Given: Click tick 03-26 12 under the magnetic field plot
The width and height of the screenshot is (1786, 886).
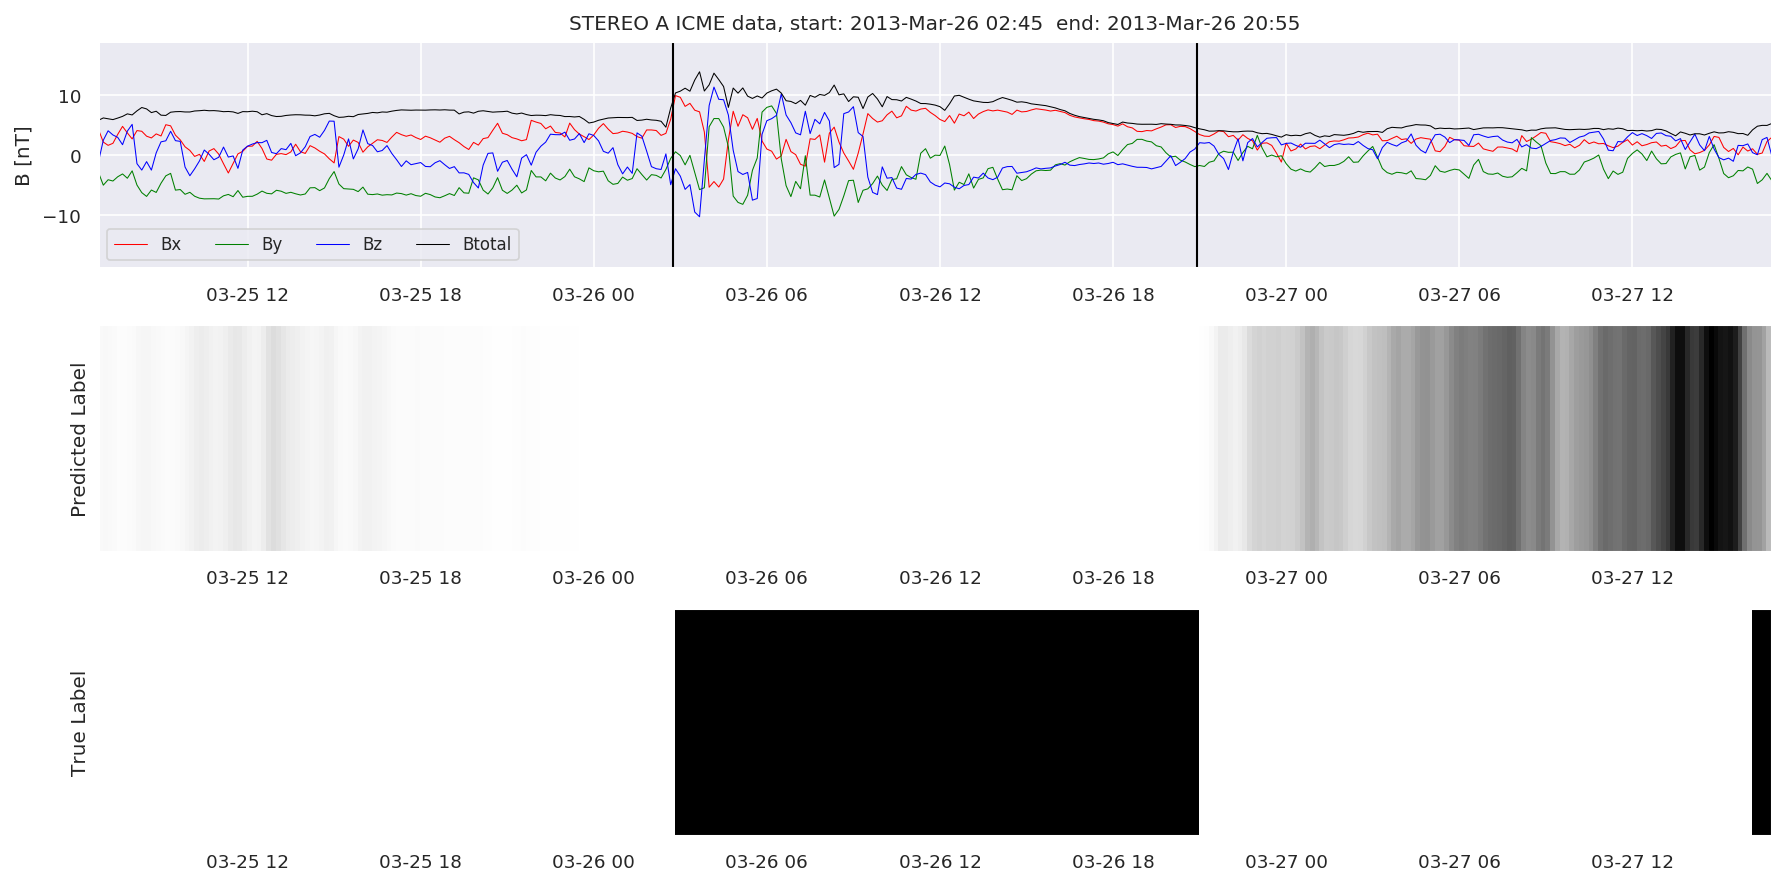Looking at the screenshot, I should coord(940,295).
